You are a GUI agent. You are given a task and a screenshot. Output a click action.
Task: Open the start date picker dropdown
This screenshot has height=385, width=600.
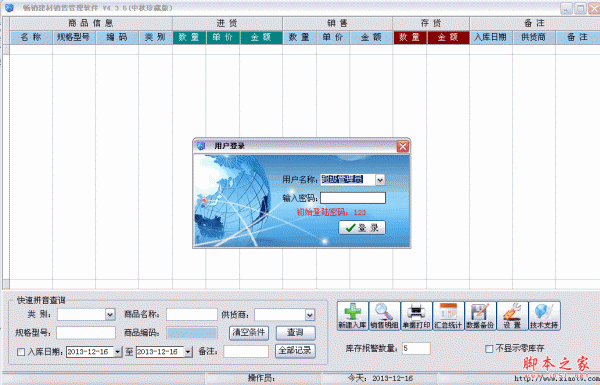coord(117,352)
